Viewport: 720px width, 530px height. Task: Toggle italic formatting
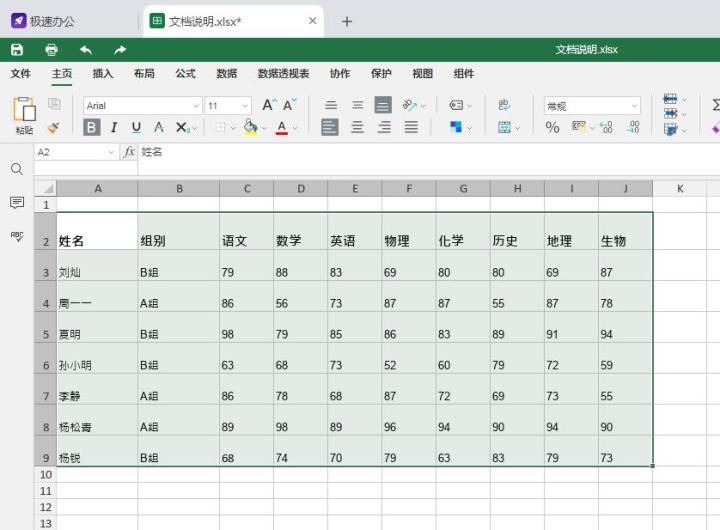(x=114, y=127)
